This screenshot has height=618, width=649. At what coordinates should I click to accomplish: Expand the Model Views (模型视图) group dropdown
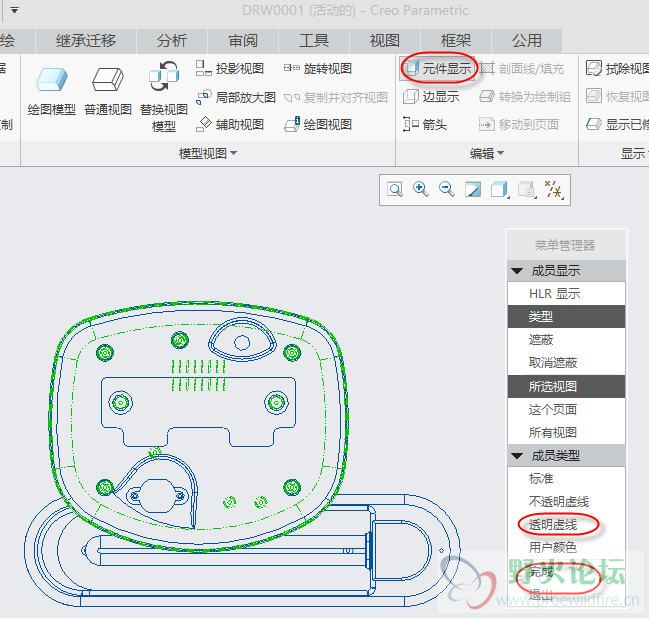pos(208,154)
